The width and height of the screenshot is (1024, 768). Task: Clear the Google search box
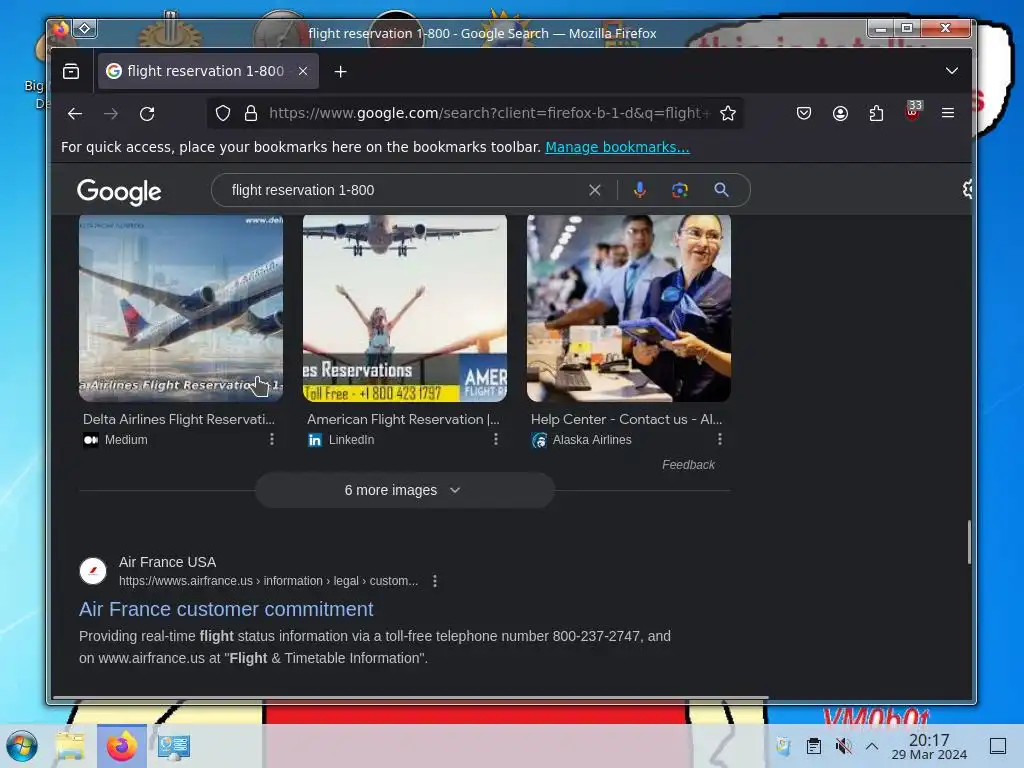594,190
